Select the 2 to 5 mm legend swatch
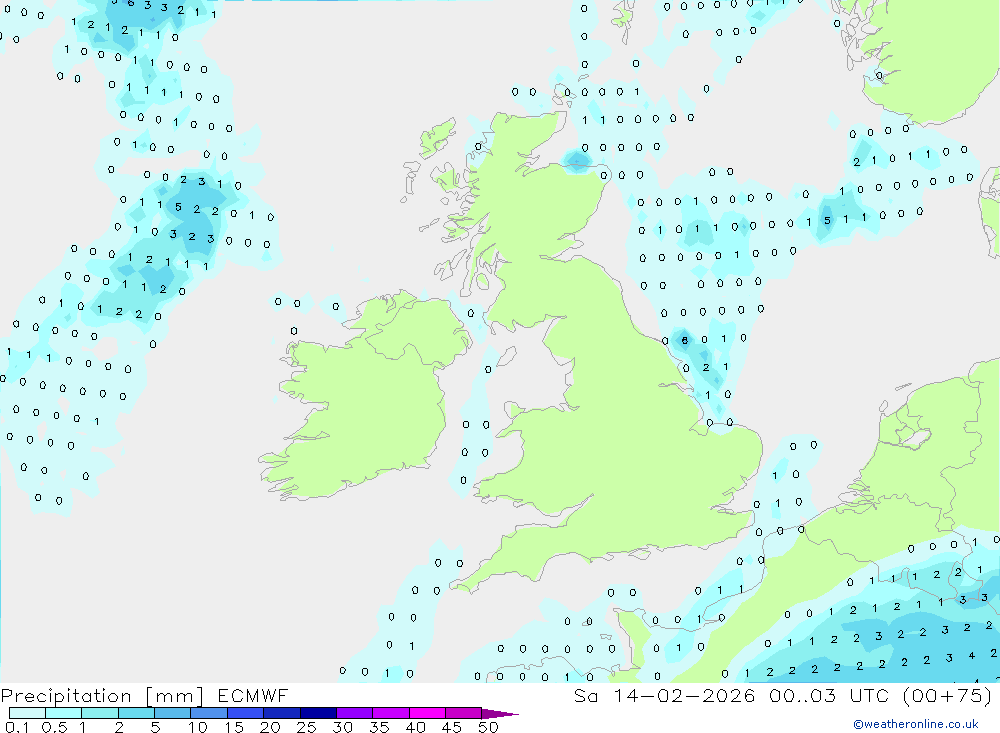The height and width of the screenshot is (733, 1000). click(x=136, y=713)
